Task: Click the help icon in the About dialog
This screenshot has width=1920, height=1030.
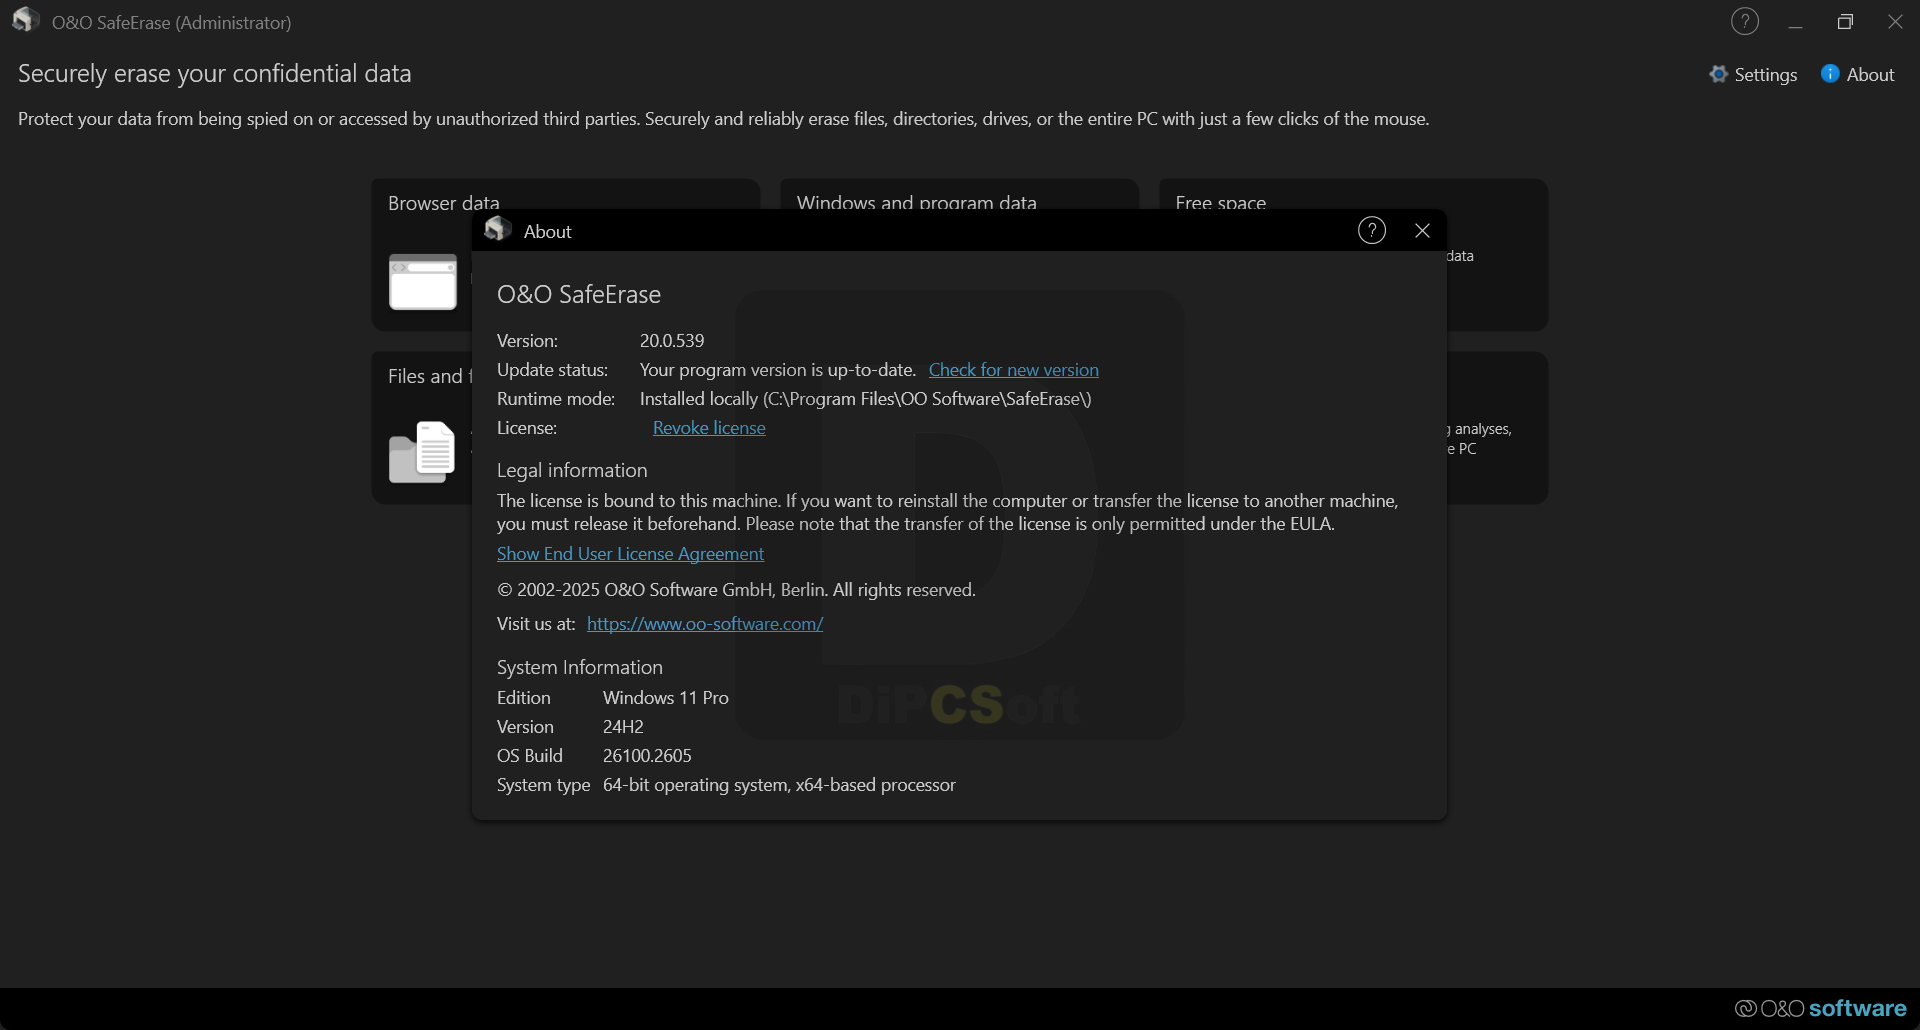Action: (x=1372, y=231)
